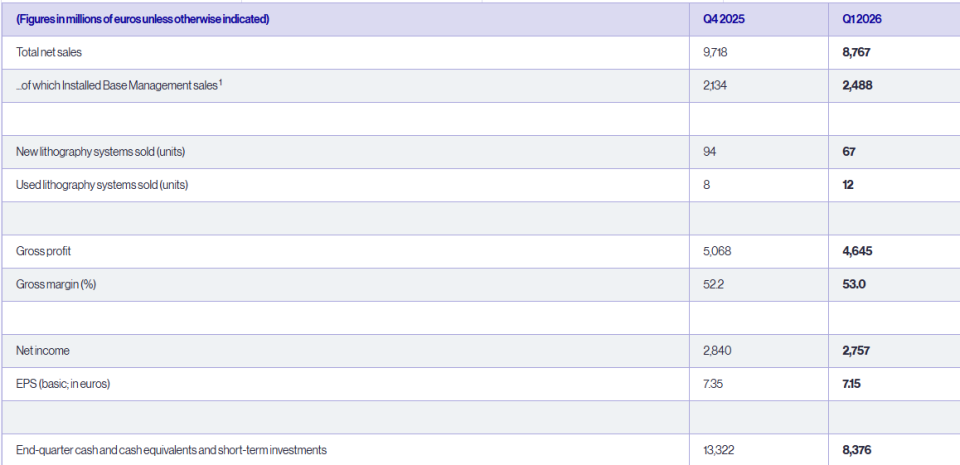Image resolution: width=960 pixels, height=465 pixels.
Task: Click the 'EPS (basic; in euros)' label
Action: (63, 384)
